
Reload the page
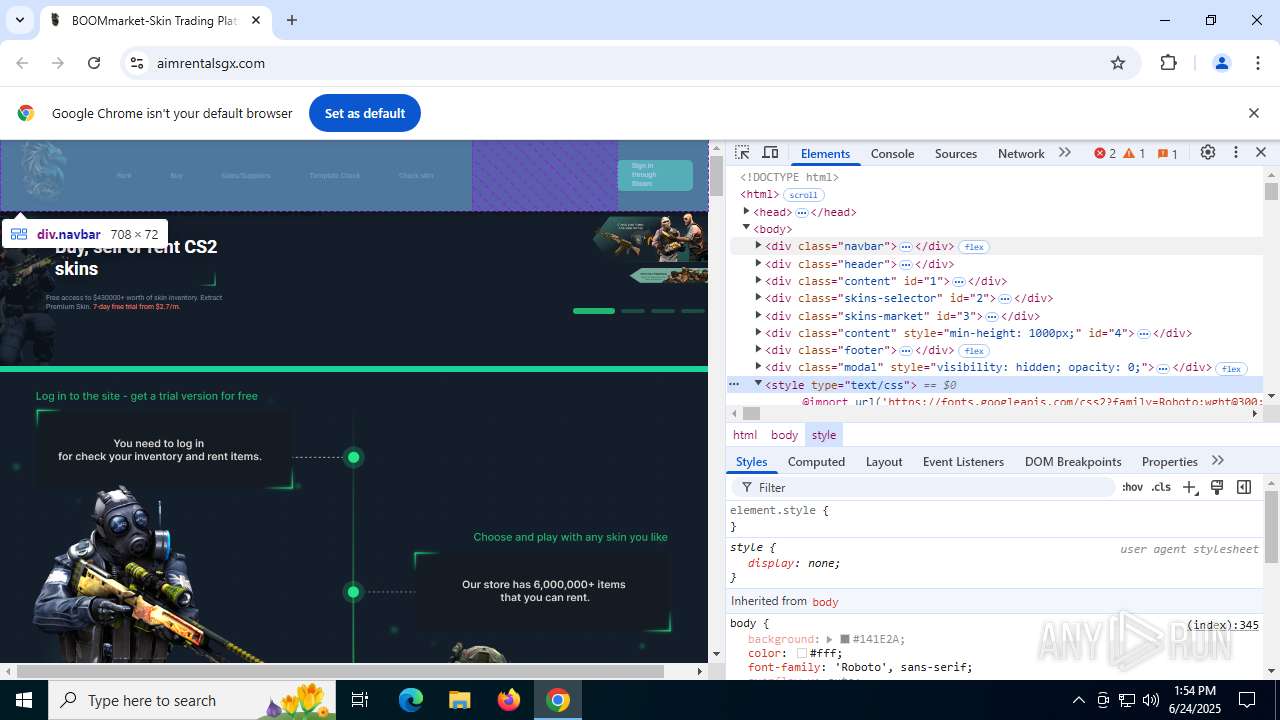(x=94, y=63)
